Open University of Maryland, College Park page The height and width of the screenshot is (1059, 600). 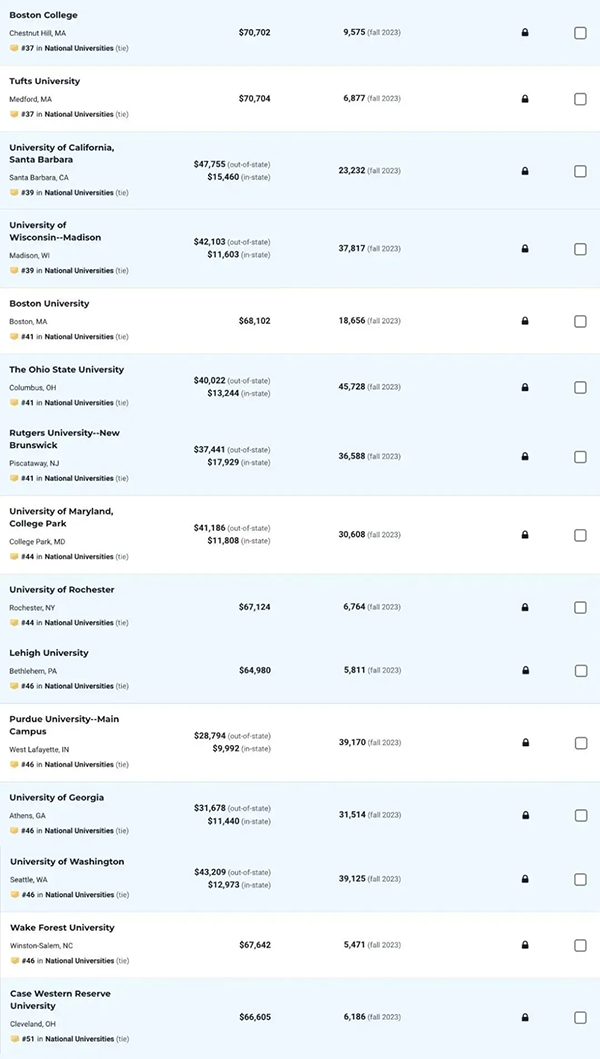click(61, 517)
